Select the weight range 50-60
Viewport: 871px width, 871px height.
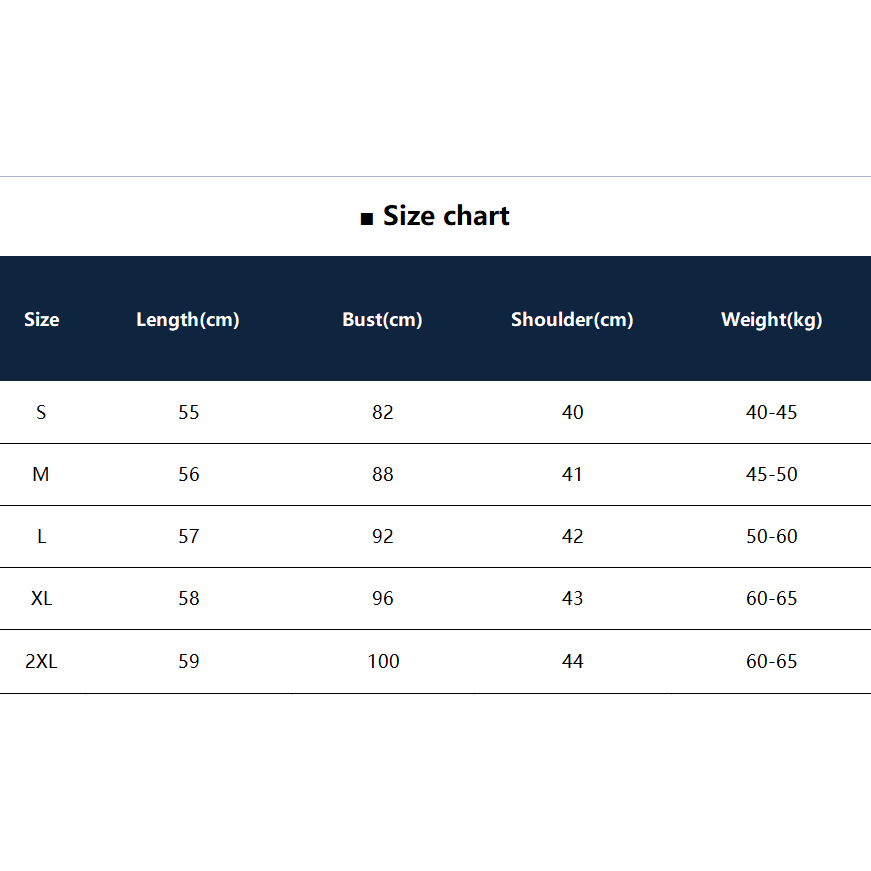(x=772, y=536)
